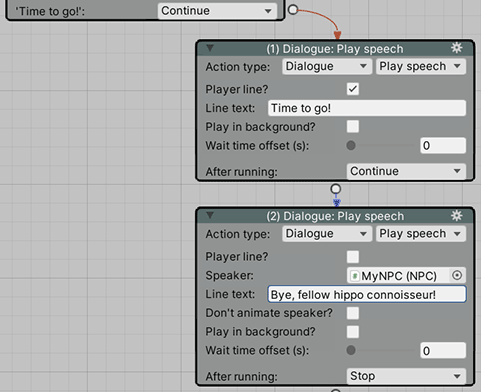The image size is (481, 392).
Task: Click Wait time offset value field in node (2)
Action: click(443, 350)
